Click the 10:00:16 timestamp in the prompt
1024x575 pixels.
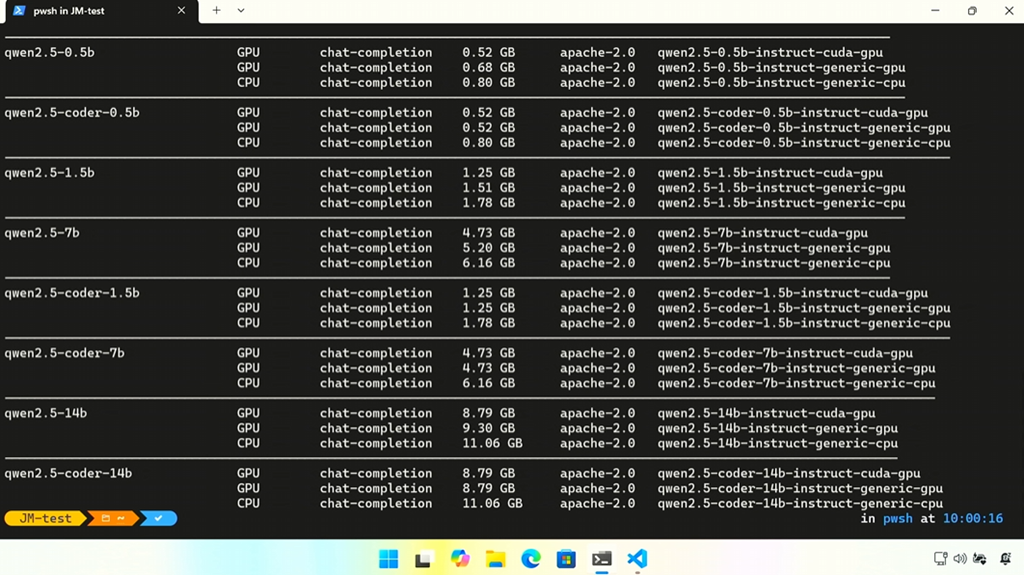click(x=972, y=518)
